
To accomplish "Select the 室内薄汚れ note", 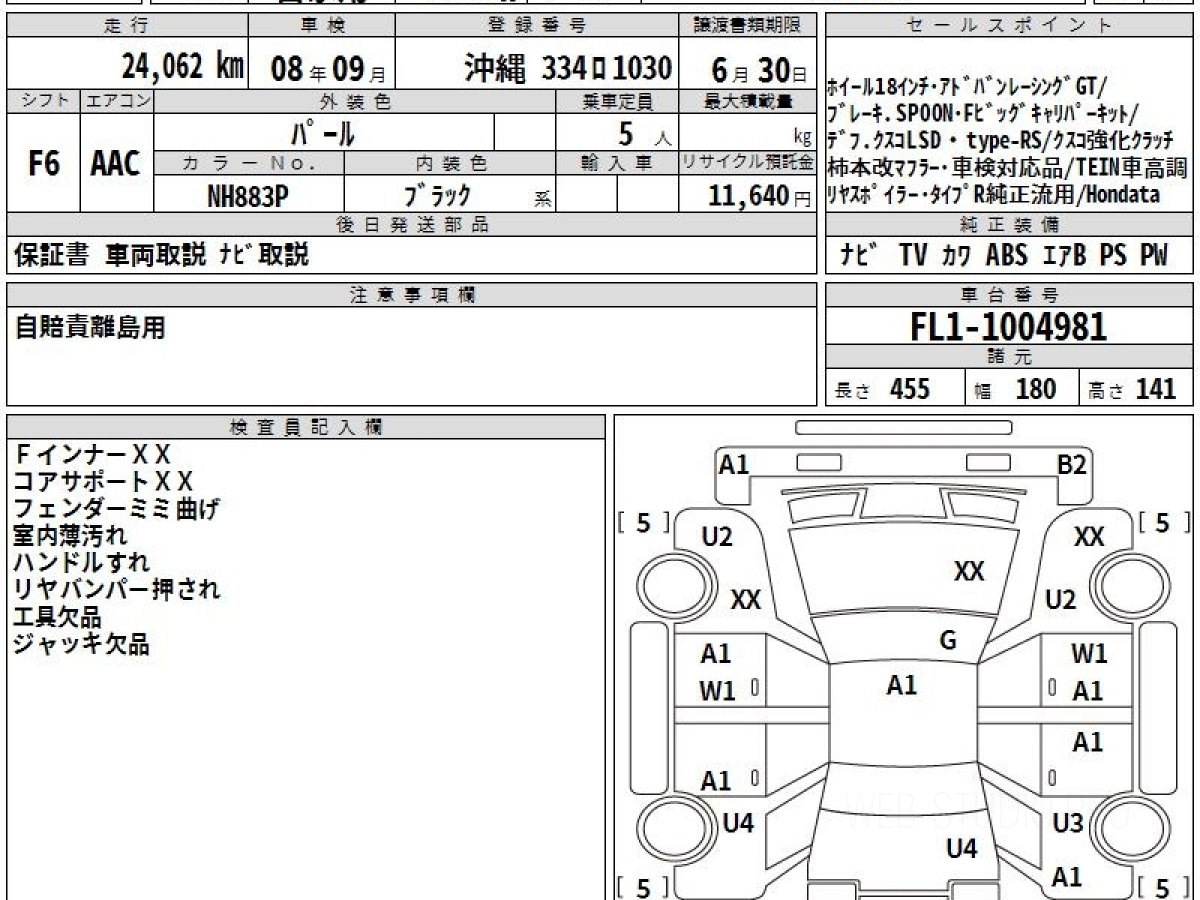I will click(70, 536).
